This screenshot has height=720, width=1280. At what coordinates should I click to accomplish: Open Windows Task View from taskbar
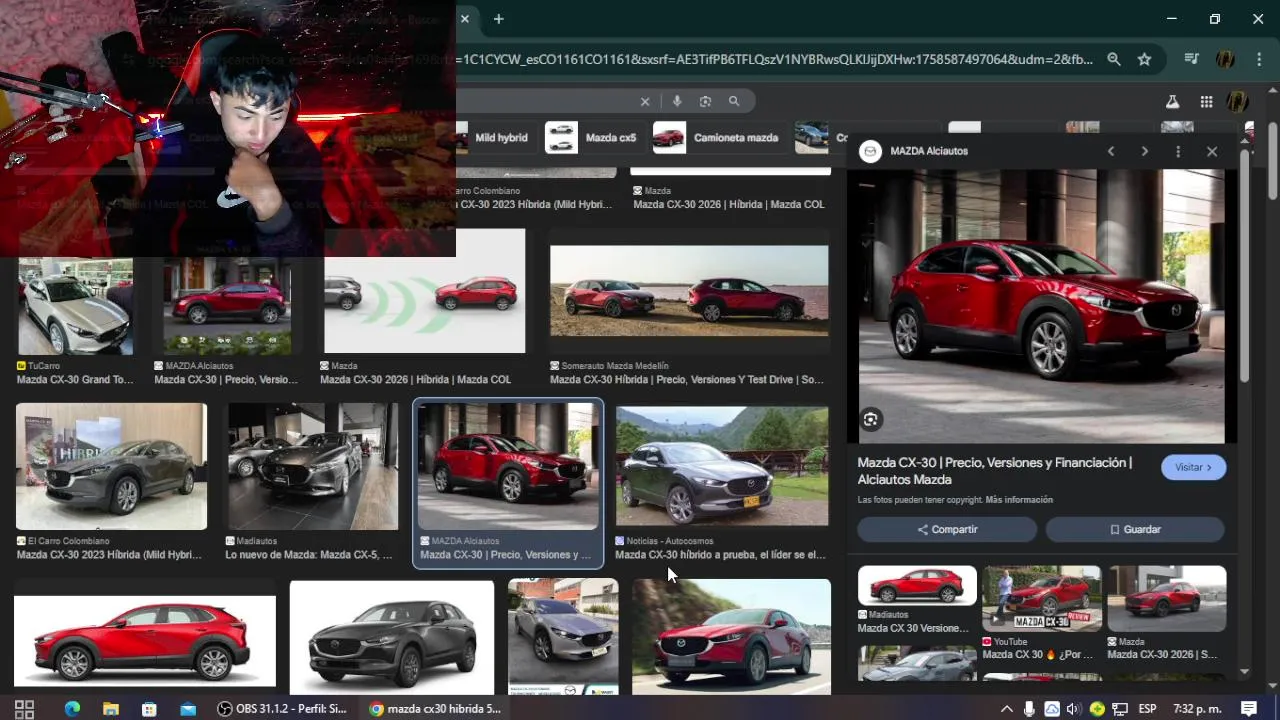tap(25, 709)
